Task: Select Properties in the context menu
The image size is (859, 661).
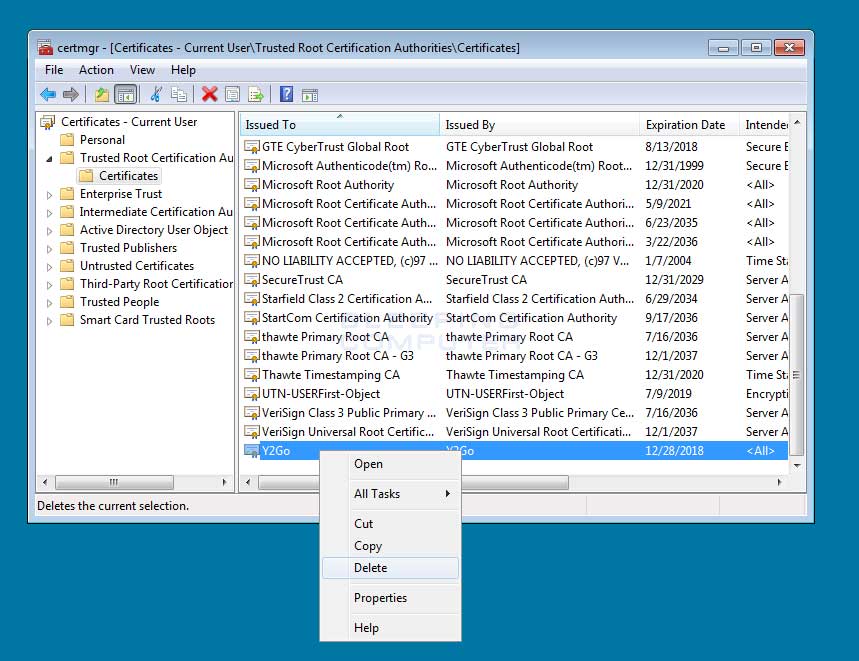Action: pos(380,598)
